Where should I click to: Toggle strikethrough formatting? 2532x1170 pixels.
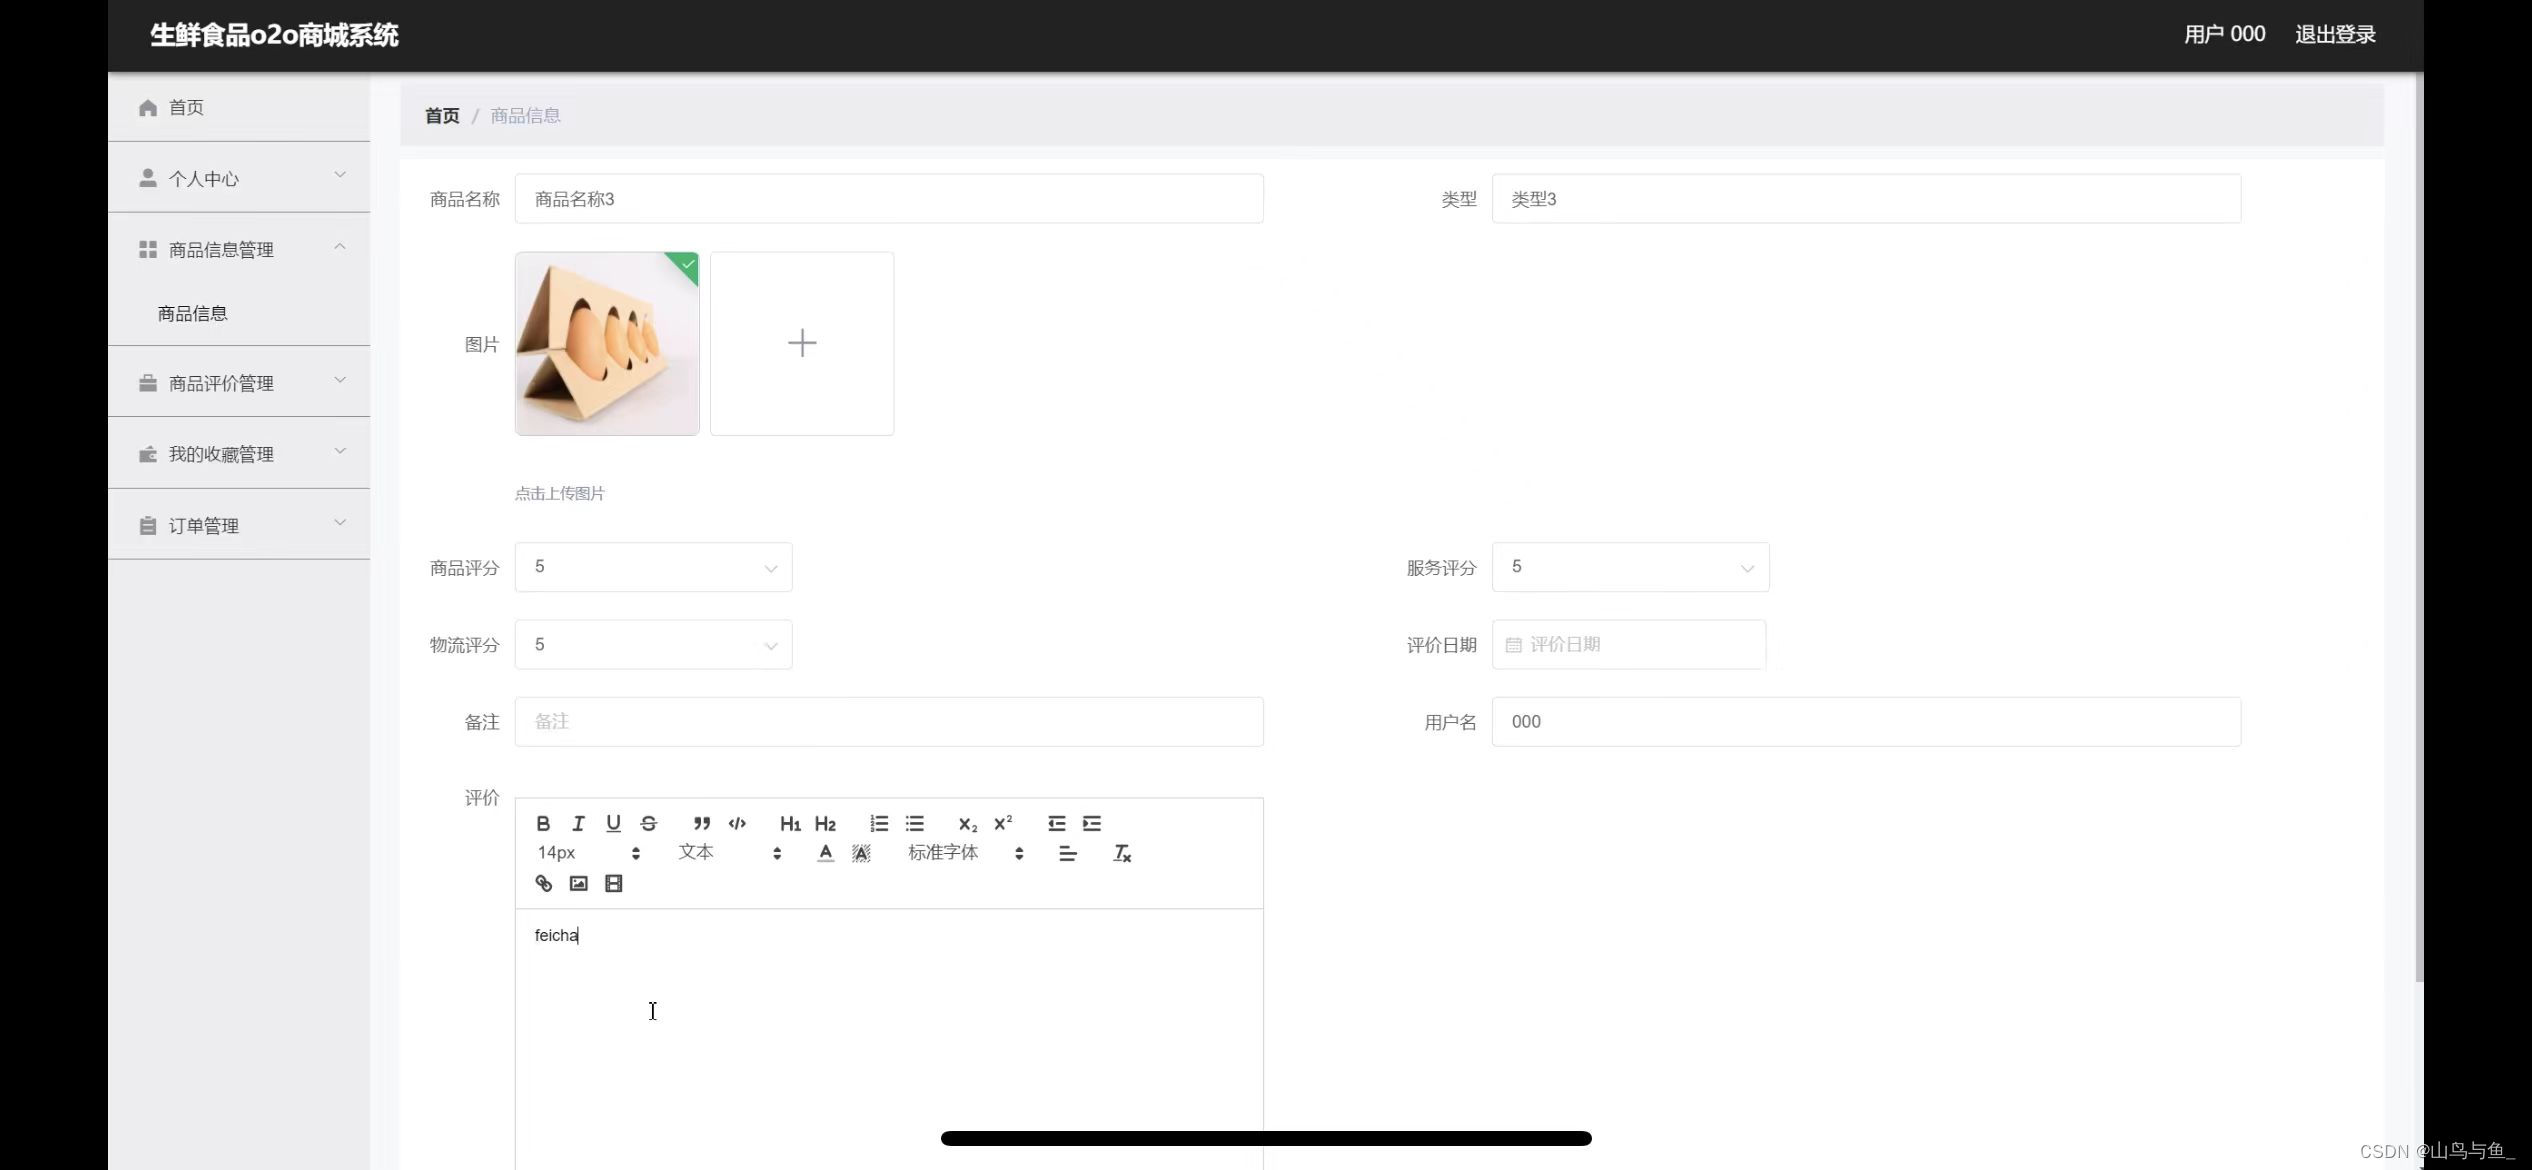tap(649, 823)
